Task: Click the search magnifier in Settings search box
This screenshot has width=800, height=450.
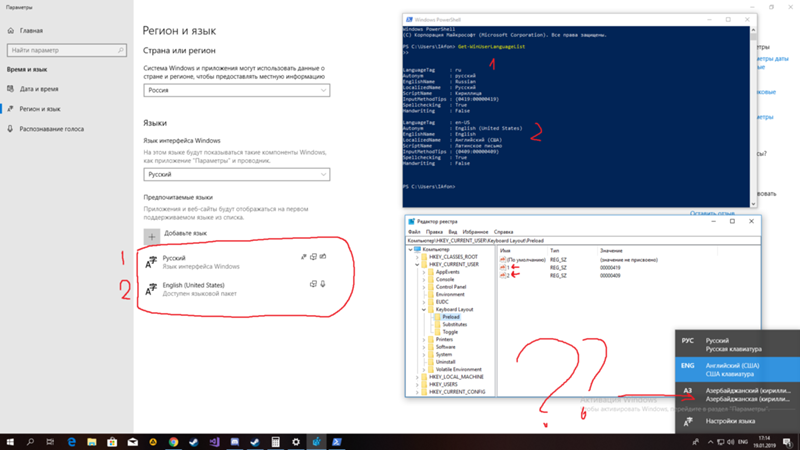Action: [120, 50]
